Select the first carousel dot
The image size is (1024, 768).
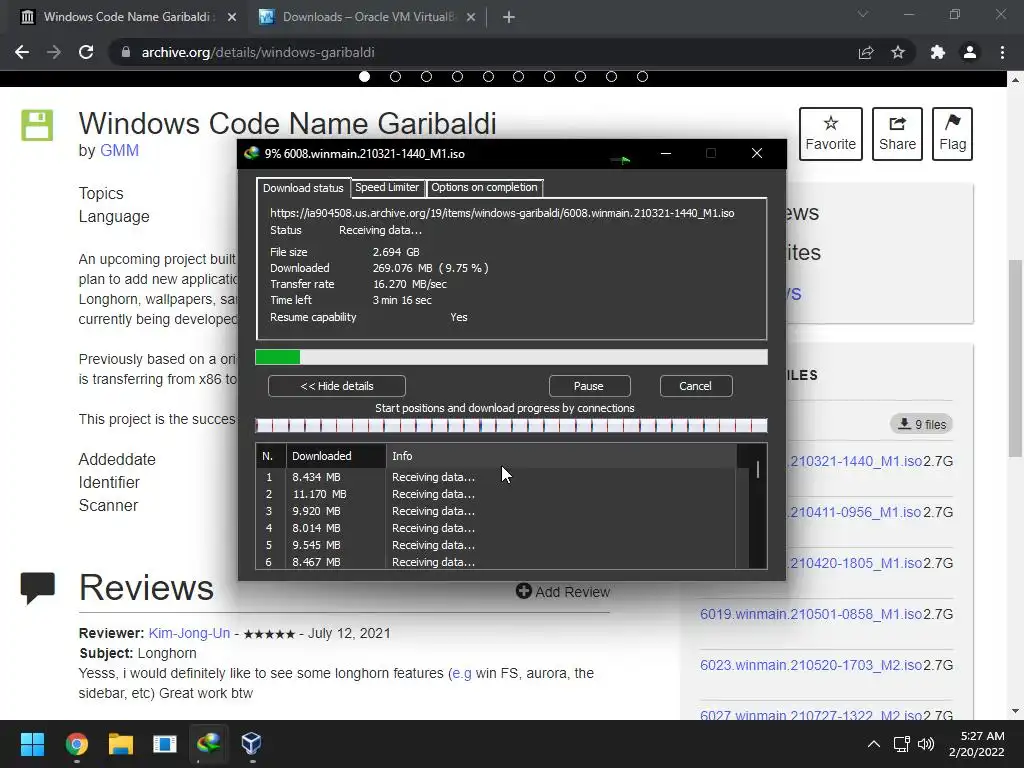click(364, 76)
